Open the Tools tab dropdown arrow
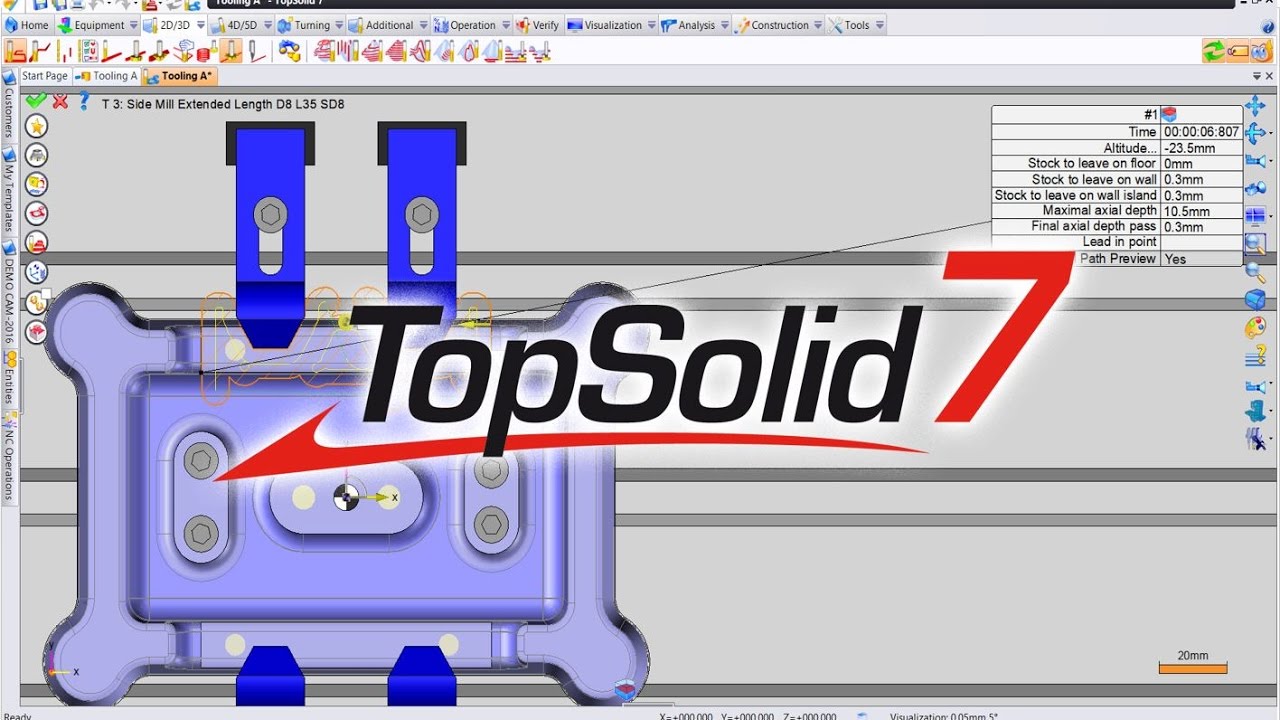This screenshot has width=1280, height=720. pyautogui.click(x=880, y=25)
